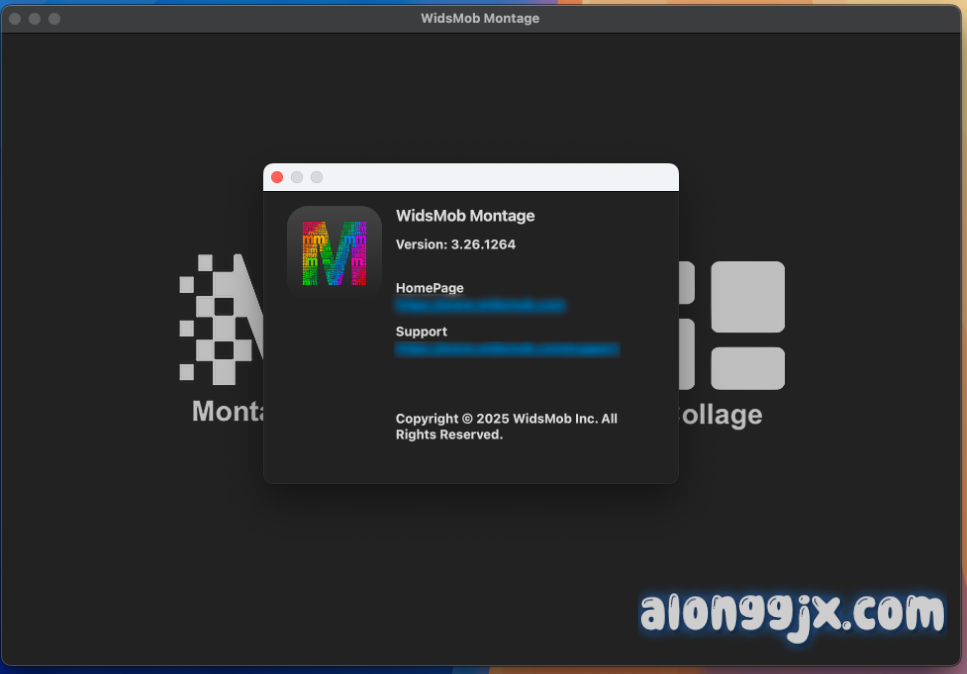The image size is (967, 674).
Task: Zoom the main WidsMob Montage window
Action: 54,19
